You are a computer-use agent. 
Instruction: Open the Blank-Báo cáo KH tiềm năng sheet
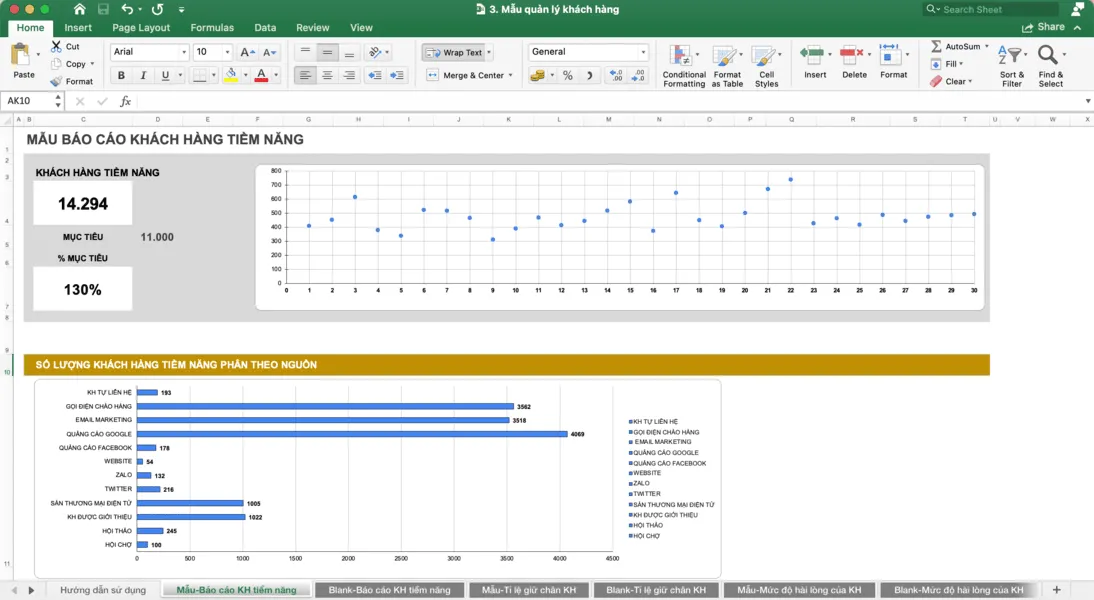389,590
